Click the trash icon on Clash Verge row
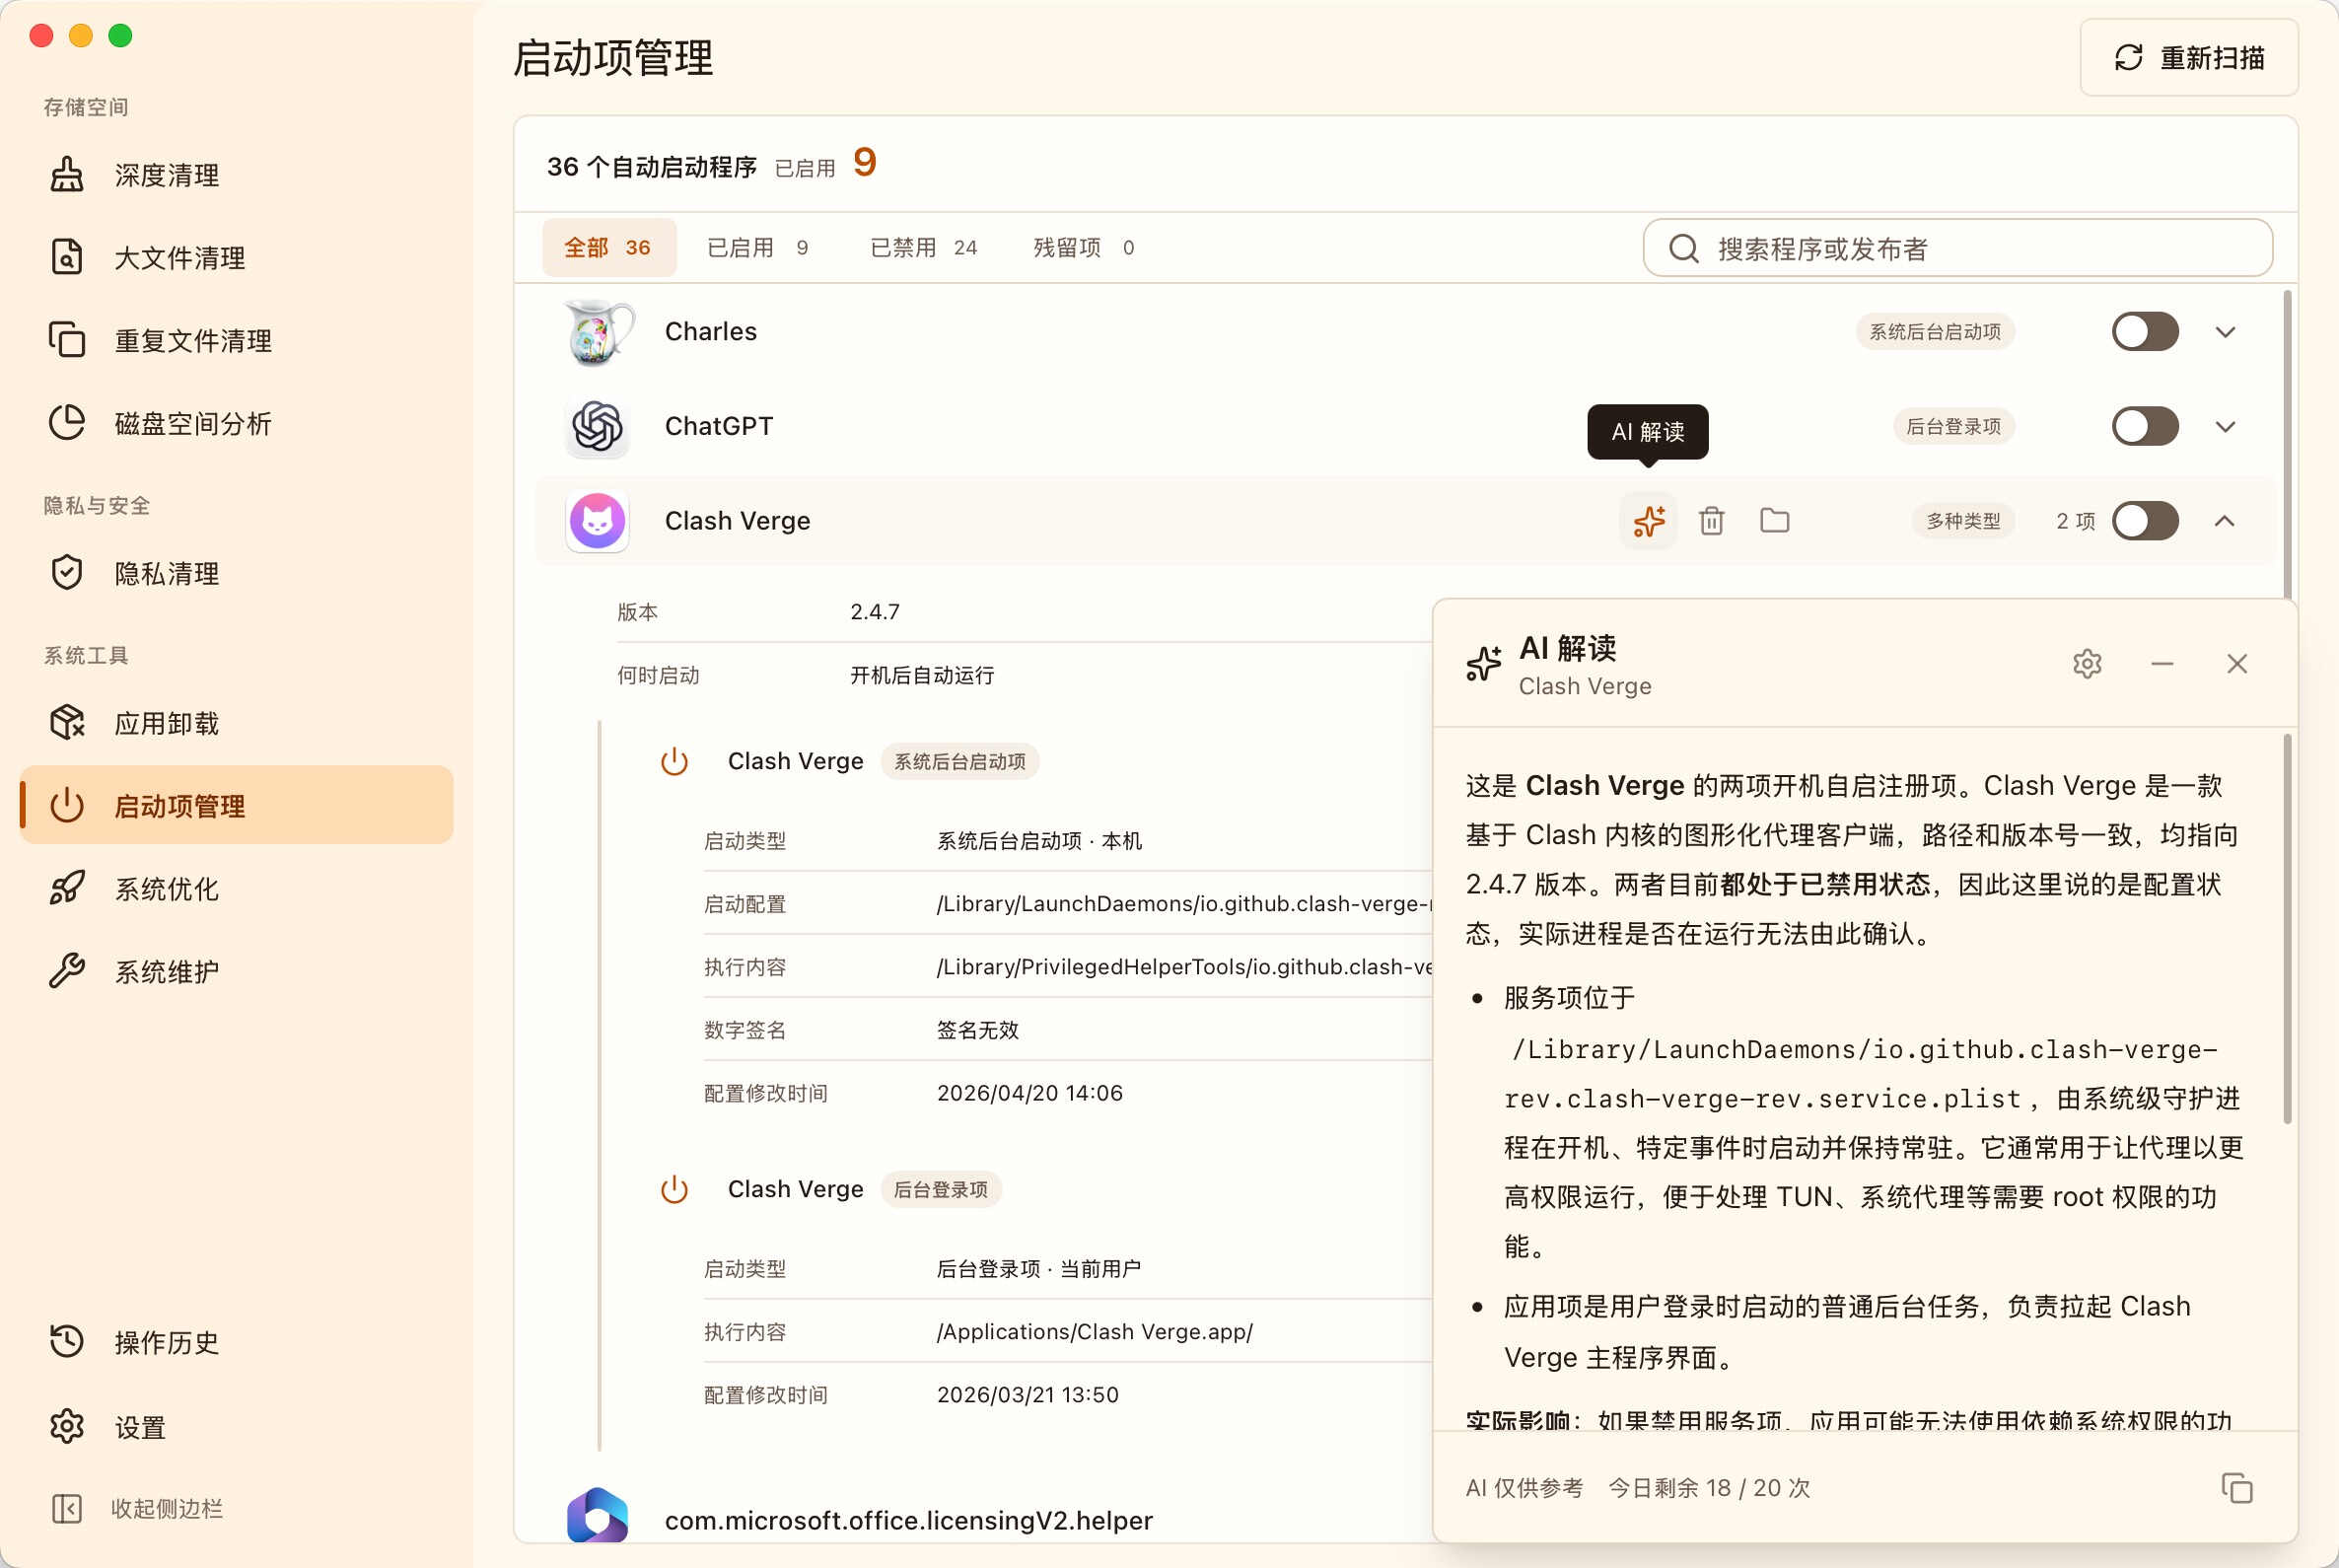 [x=1712, y=521]
